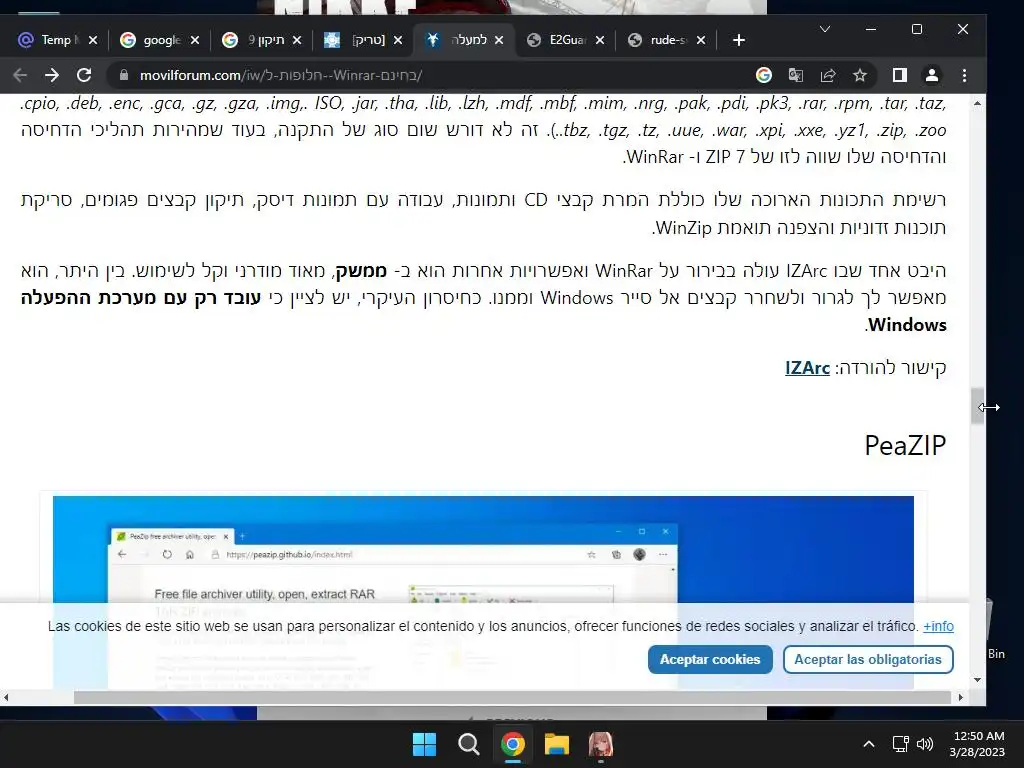Close the E2Guardian tab
This screenshot has width=1024, height=768.
click(x=600, y=40)
